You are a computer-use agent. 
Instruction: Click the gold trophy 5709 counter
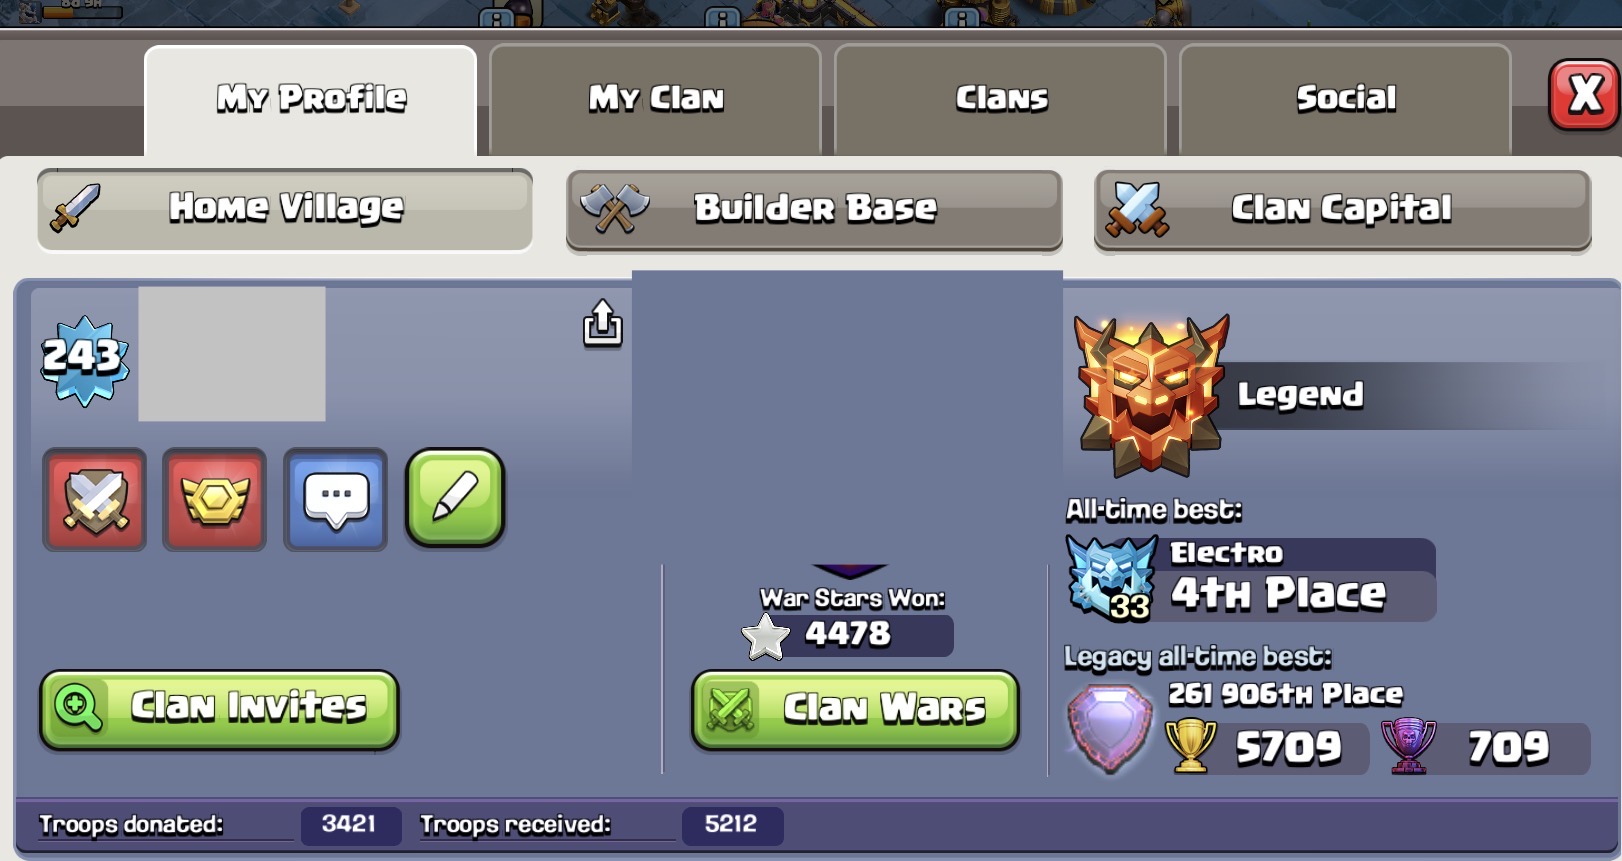1265,748
